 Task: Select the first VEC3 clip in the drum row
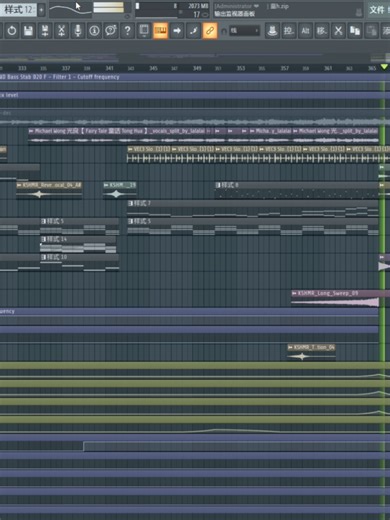[149, 154]
